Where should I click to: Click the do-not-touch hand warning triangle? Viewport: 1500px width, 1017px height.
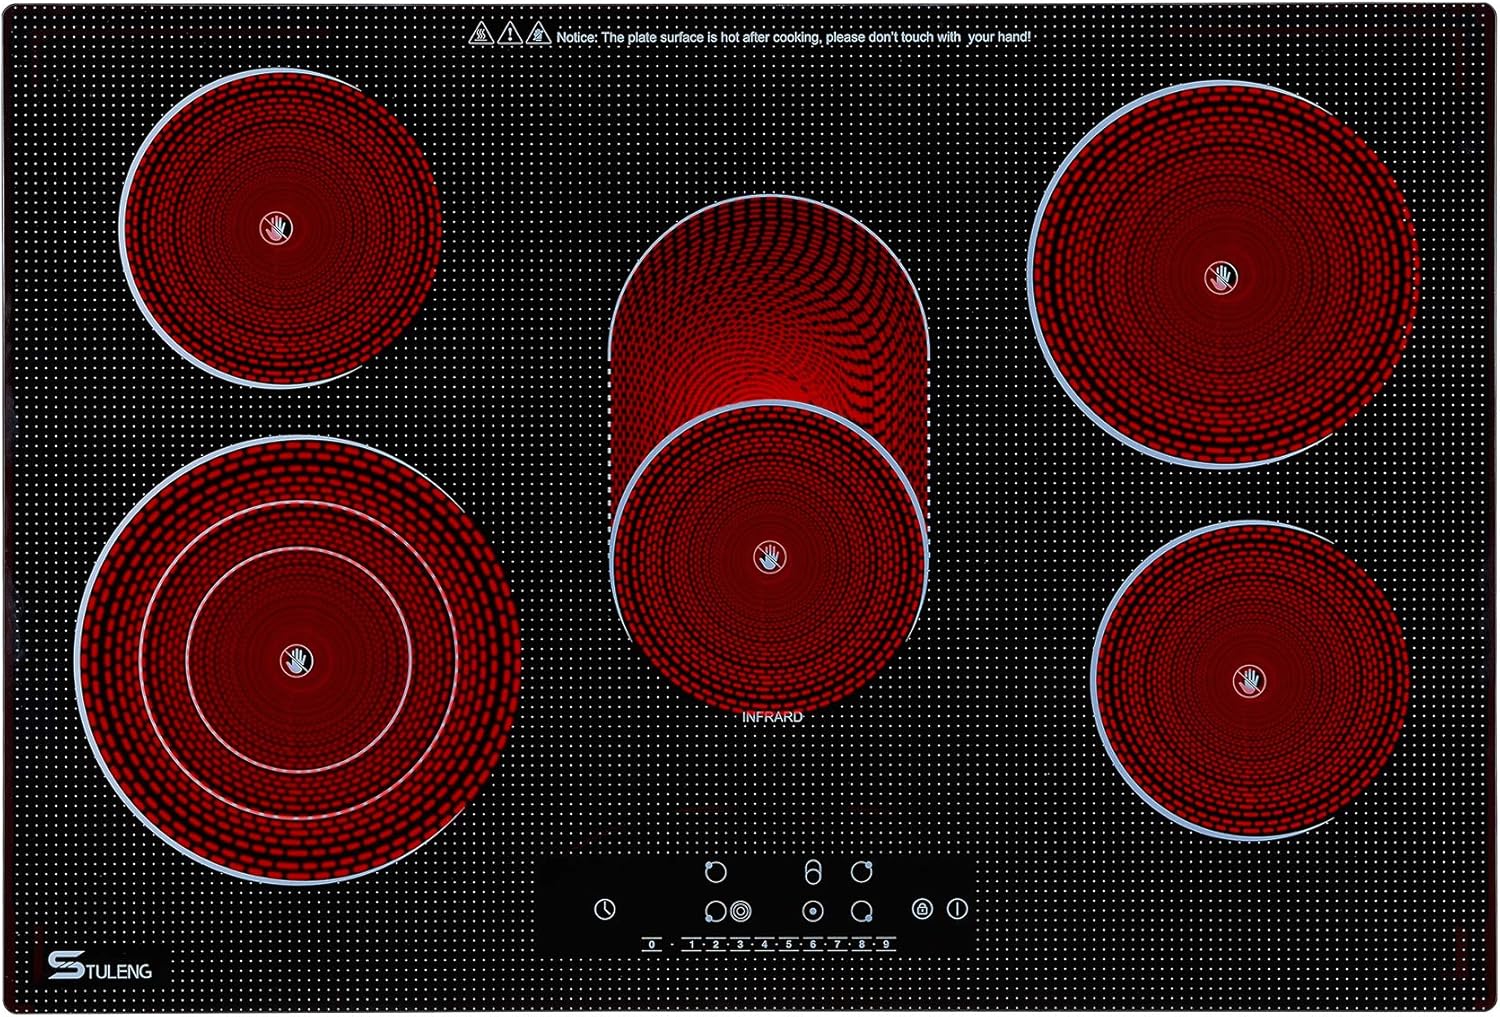coord(539,34)
